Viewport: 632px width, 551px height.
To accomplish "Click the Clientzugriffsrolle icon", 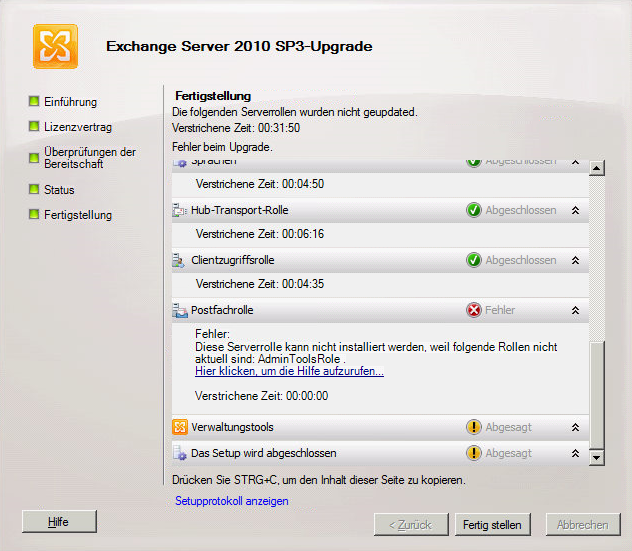I will pyautogui.click(x=179, y=260).
